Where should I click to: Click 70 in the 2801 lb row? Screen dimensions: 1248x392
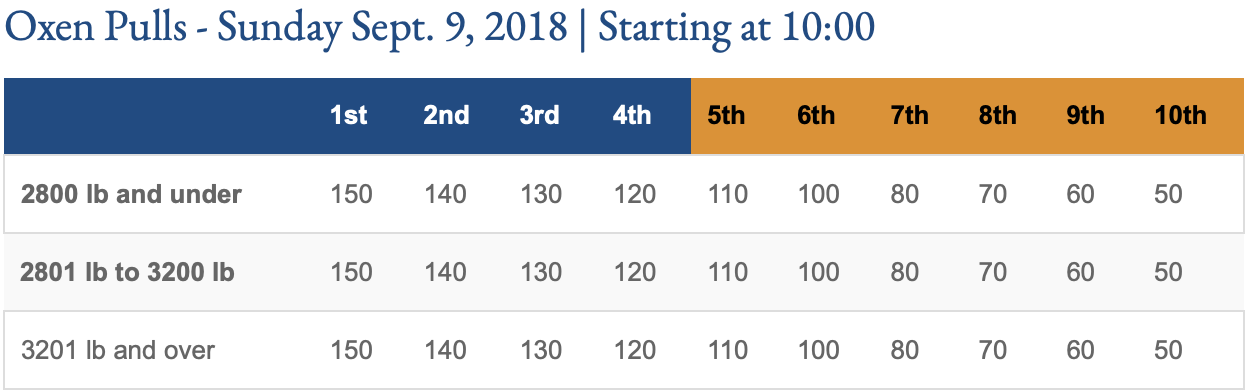993,272
